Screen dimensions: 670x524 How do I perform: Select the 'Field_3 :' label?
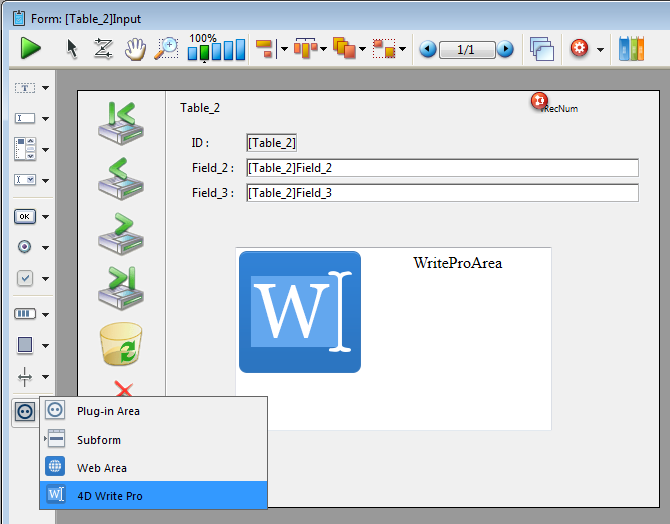click(213, 193)
